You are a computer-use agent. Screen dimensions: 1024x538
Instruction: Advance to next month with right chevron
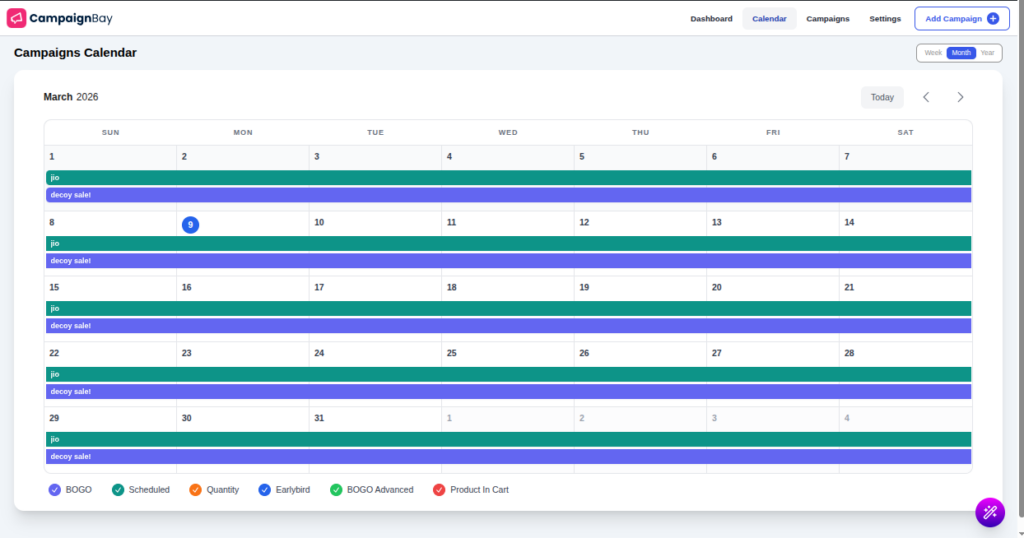click(960, 97)
